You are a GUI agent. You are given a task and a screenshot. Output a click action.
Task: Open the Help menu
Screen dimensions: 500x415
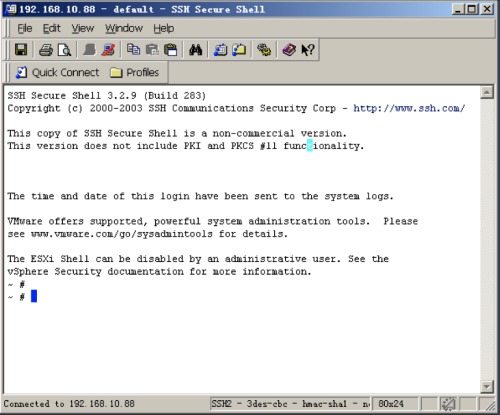164,28
